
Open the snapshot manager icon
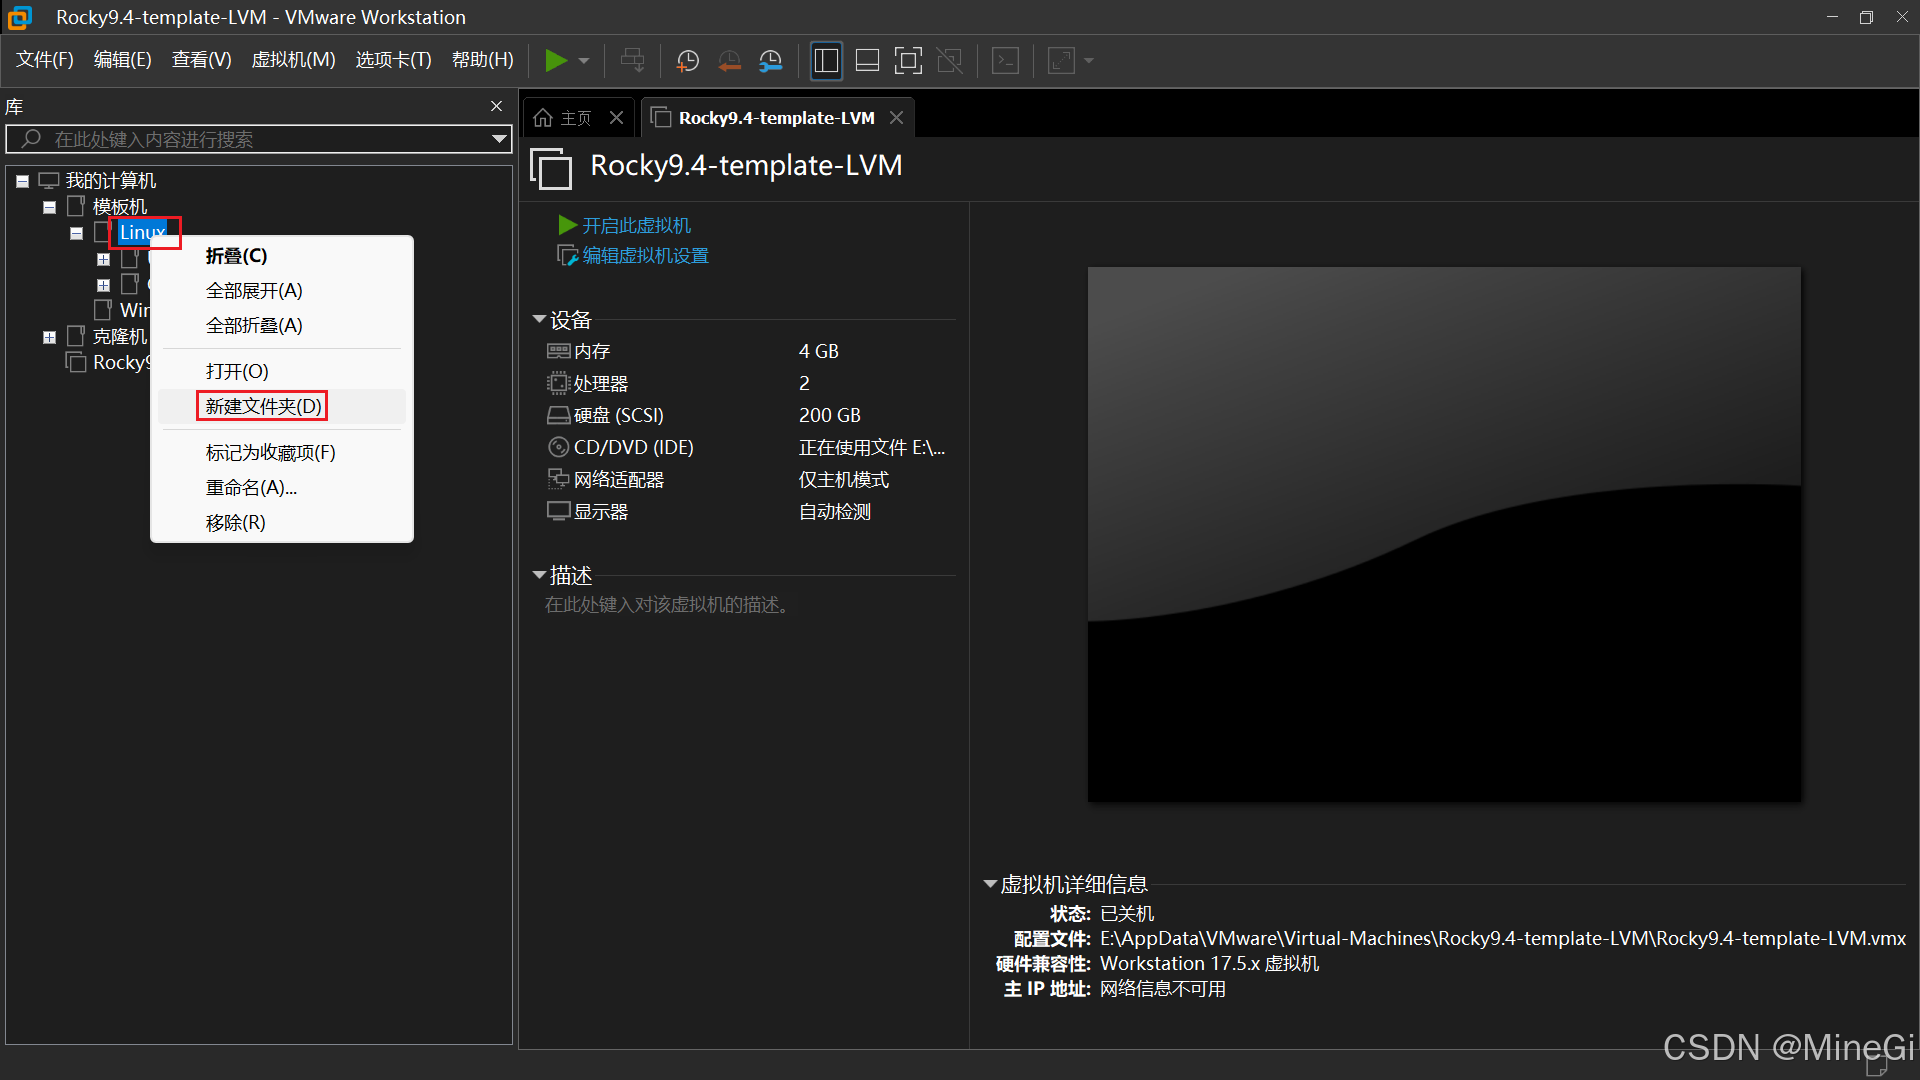[770, 61]
